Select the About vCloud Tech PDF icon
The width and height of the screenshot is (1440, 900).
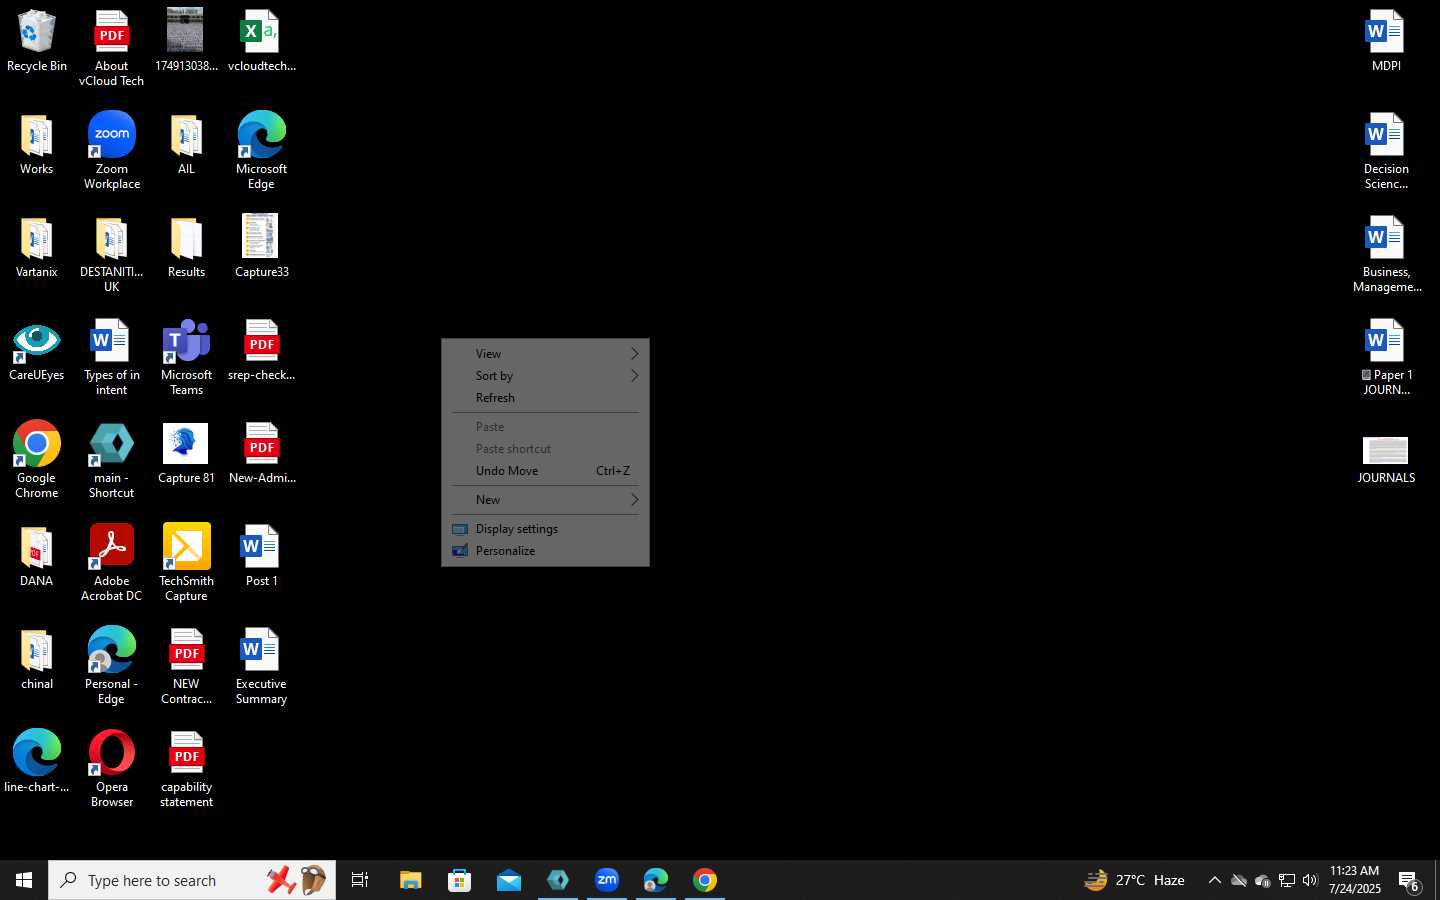tap(112, 49)
